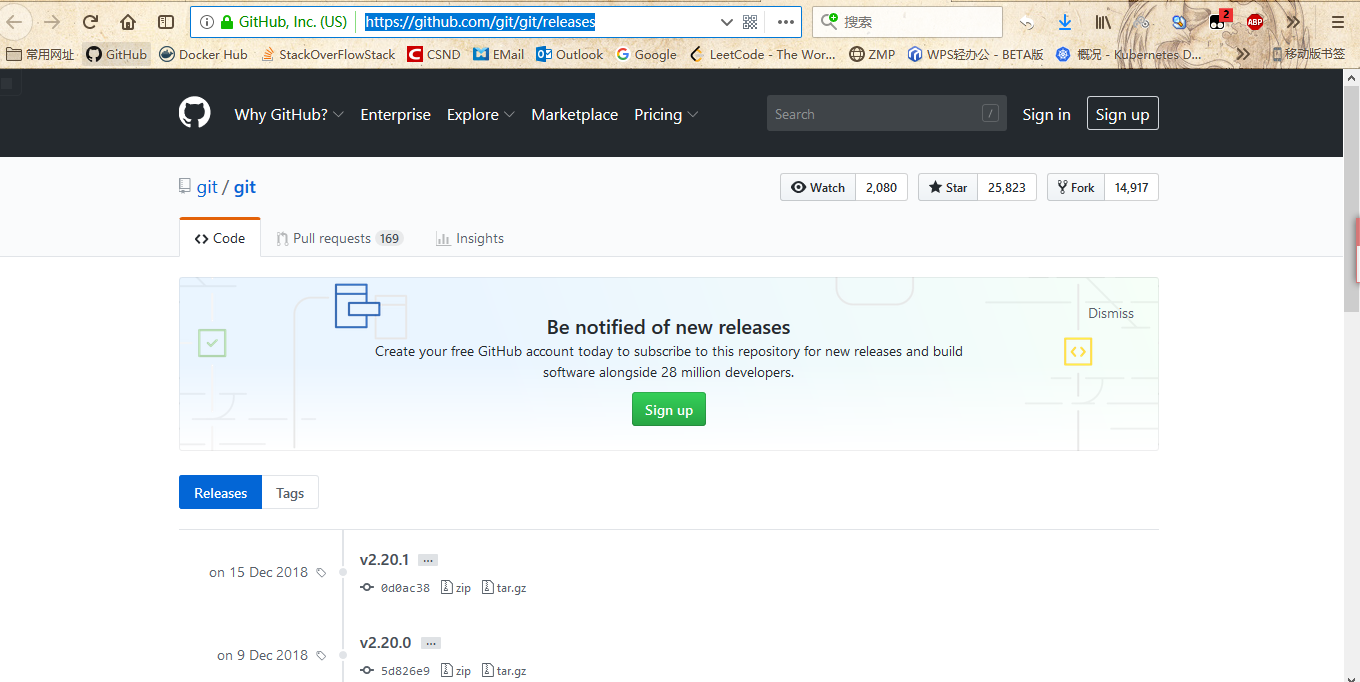Screen dimensions: 1360x682
Task: Open the GitHub bookmark
Action: click(x=116, y=54)
